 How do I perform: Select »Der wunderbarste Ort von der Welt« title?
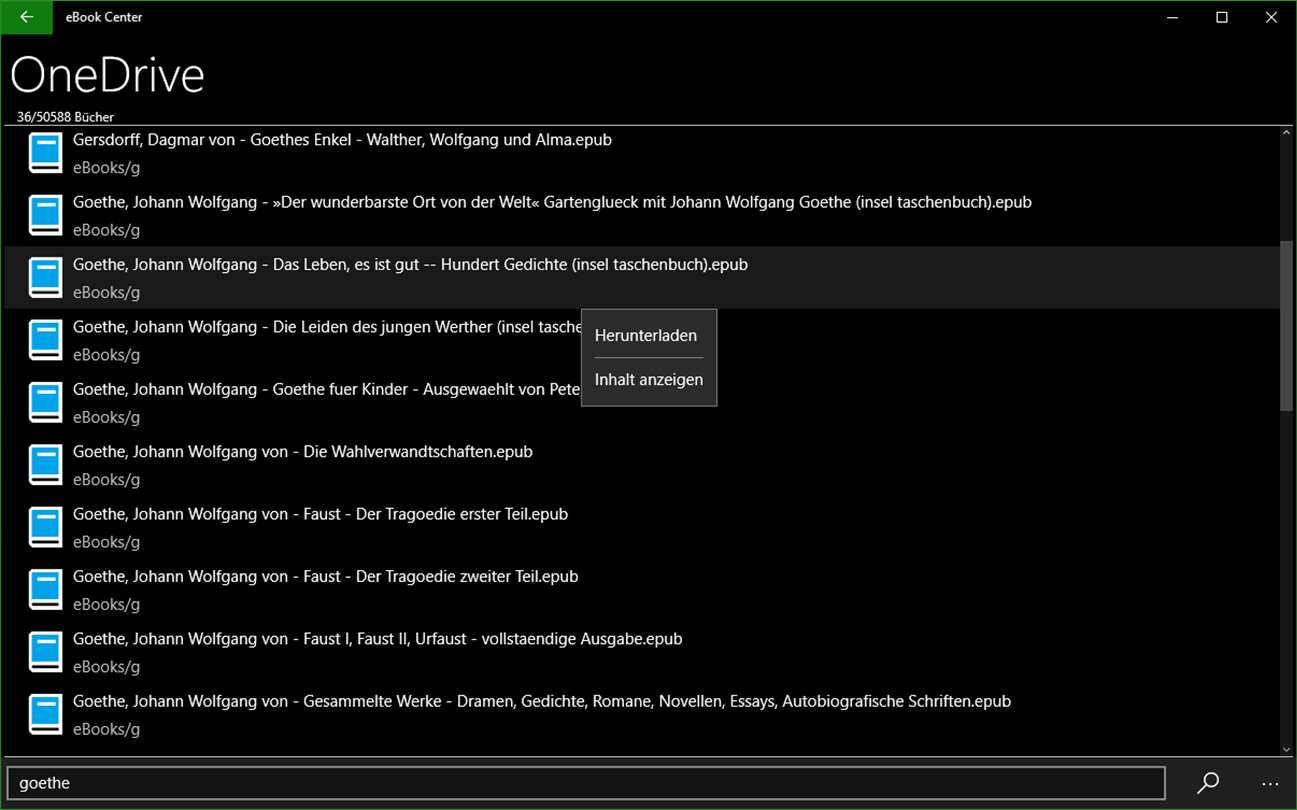pyautogui.click(x=552, y=202)
